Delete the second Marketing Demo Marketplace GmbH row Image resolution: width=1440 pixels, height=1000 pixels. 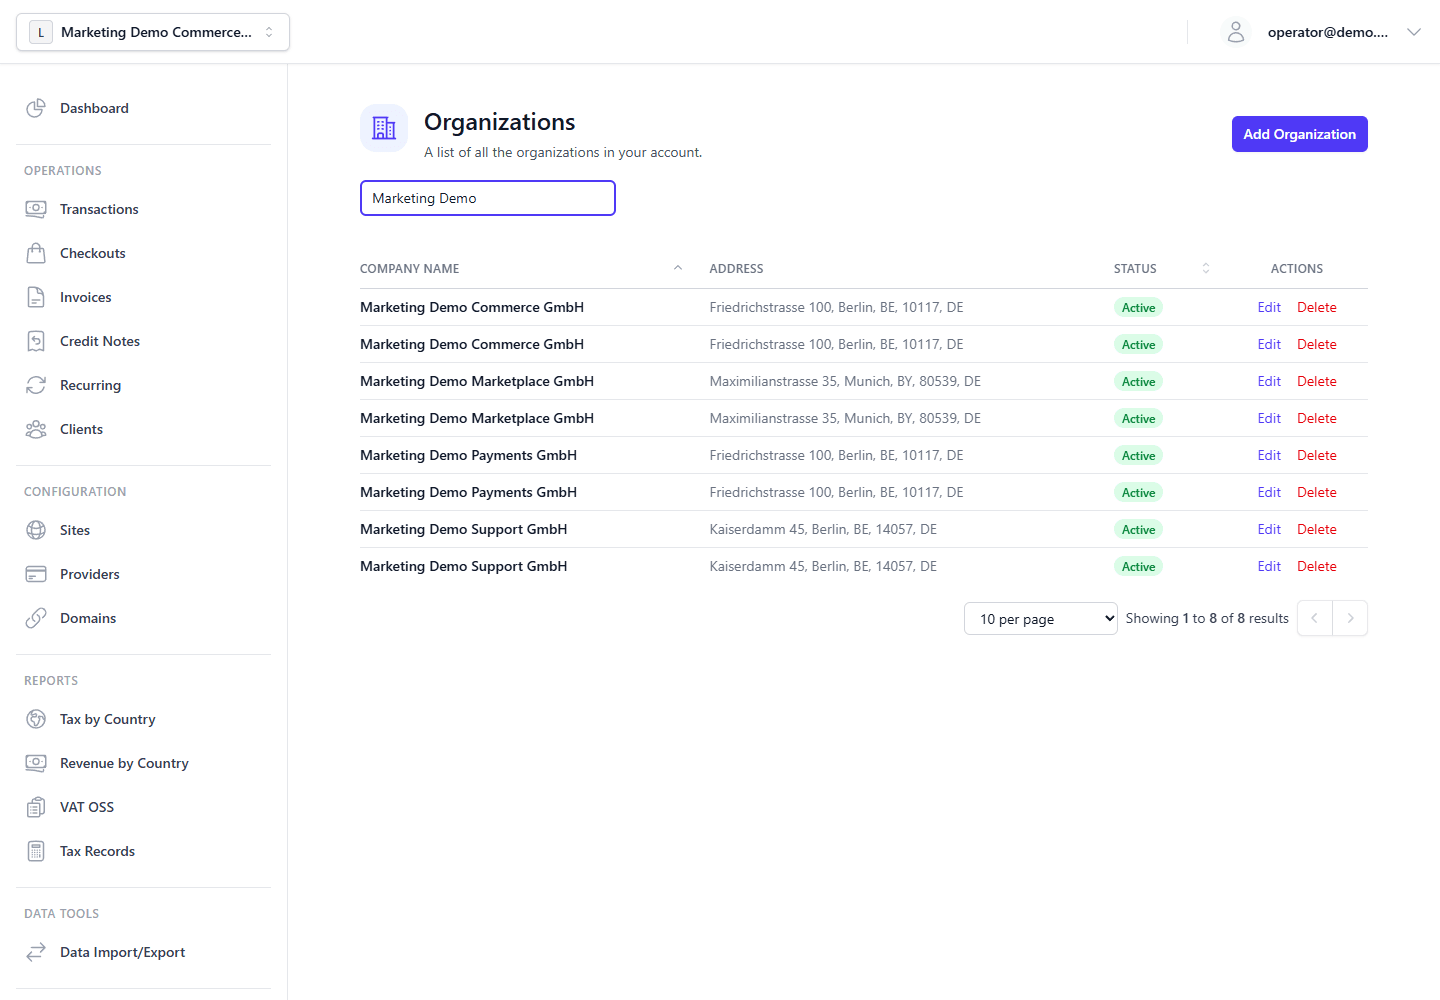point(1317,418)
